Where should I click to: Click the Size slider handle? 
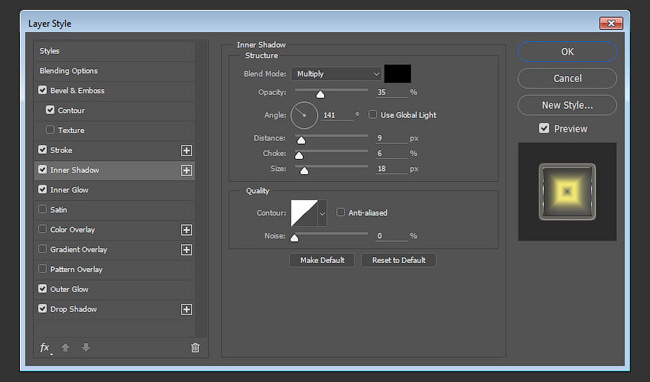(x=304, y=171)
